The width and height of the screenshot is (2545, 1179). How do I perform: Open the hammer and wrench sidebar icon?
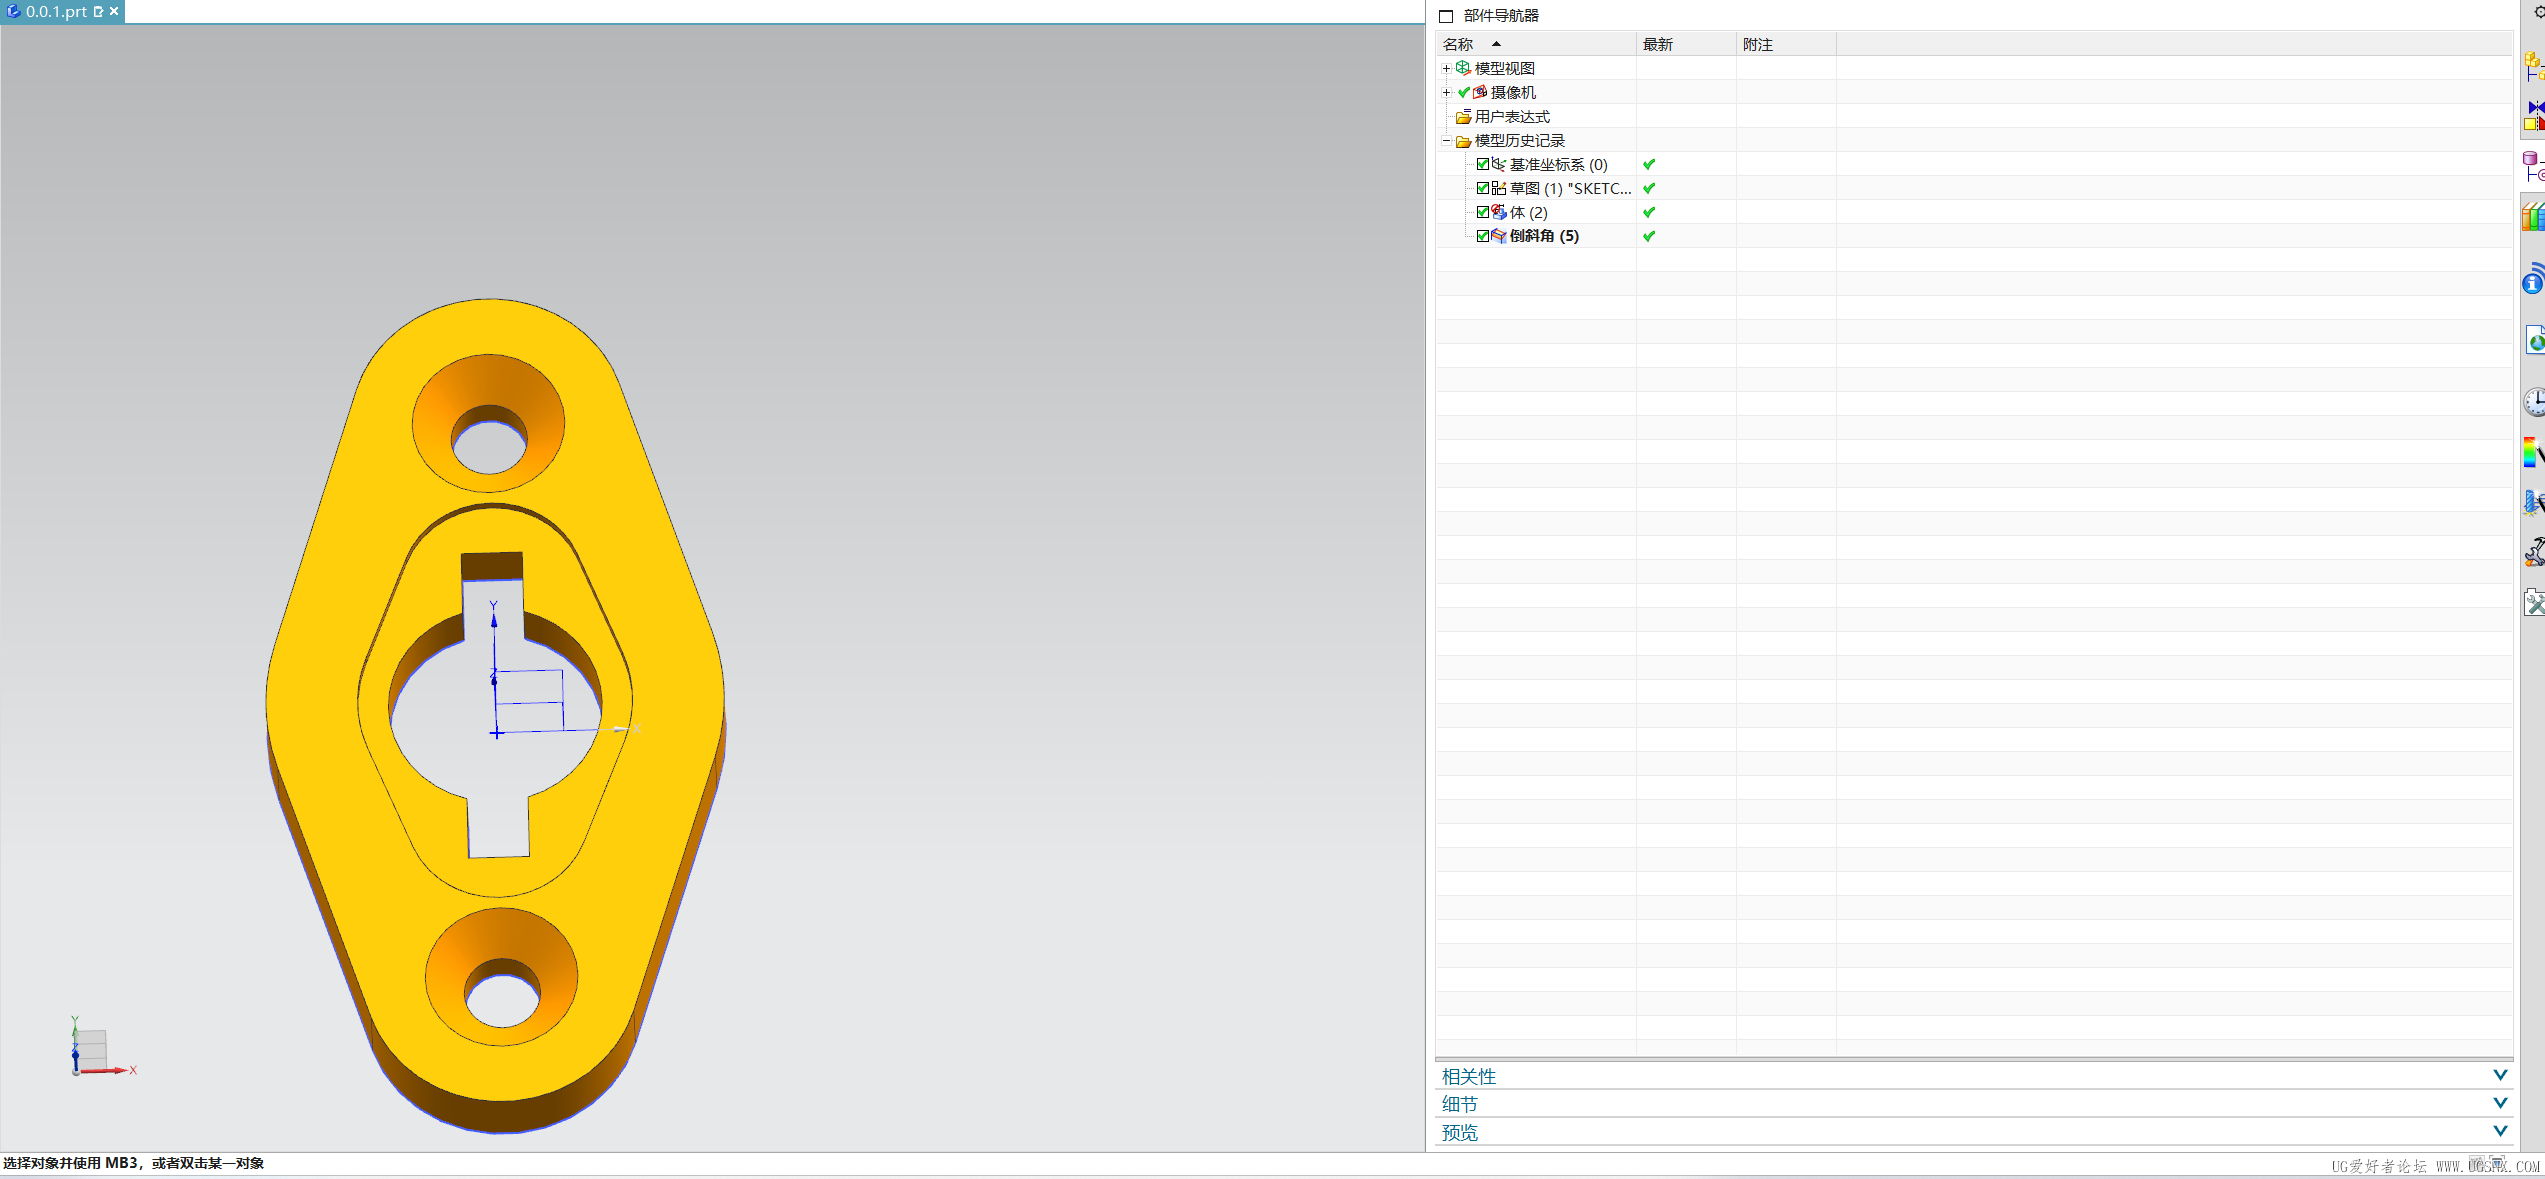click(x=2535, y=551)
